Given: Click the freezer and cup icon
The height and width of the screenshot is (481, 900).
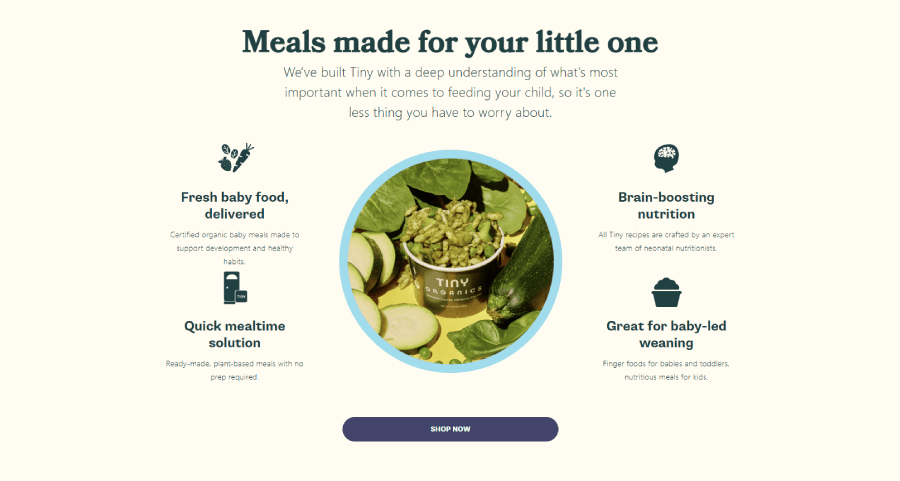Looking at the screenshot, I should [x=235, y=288].
